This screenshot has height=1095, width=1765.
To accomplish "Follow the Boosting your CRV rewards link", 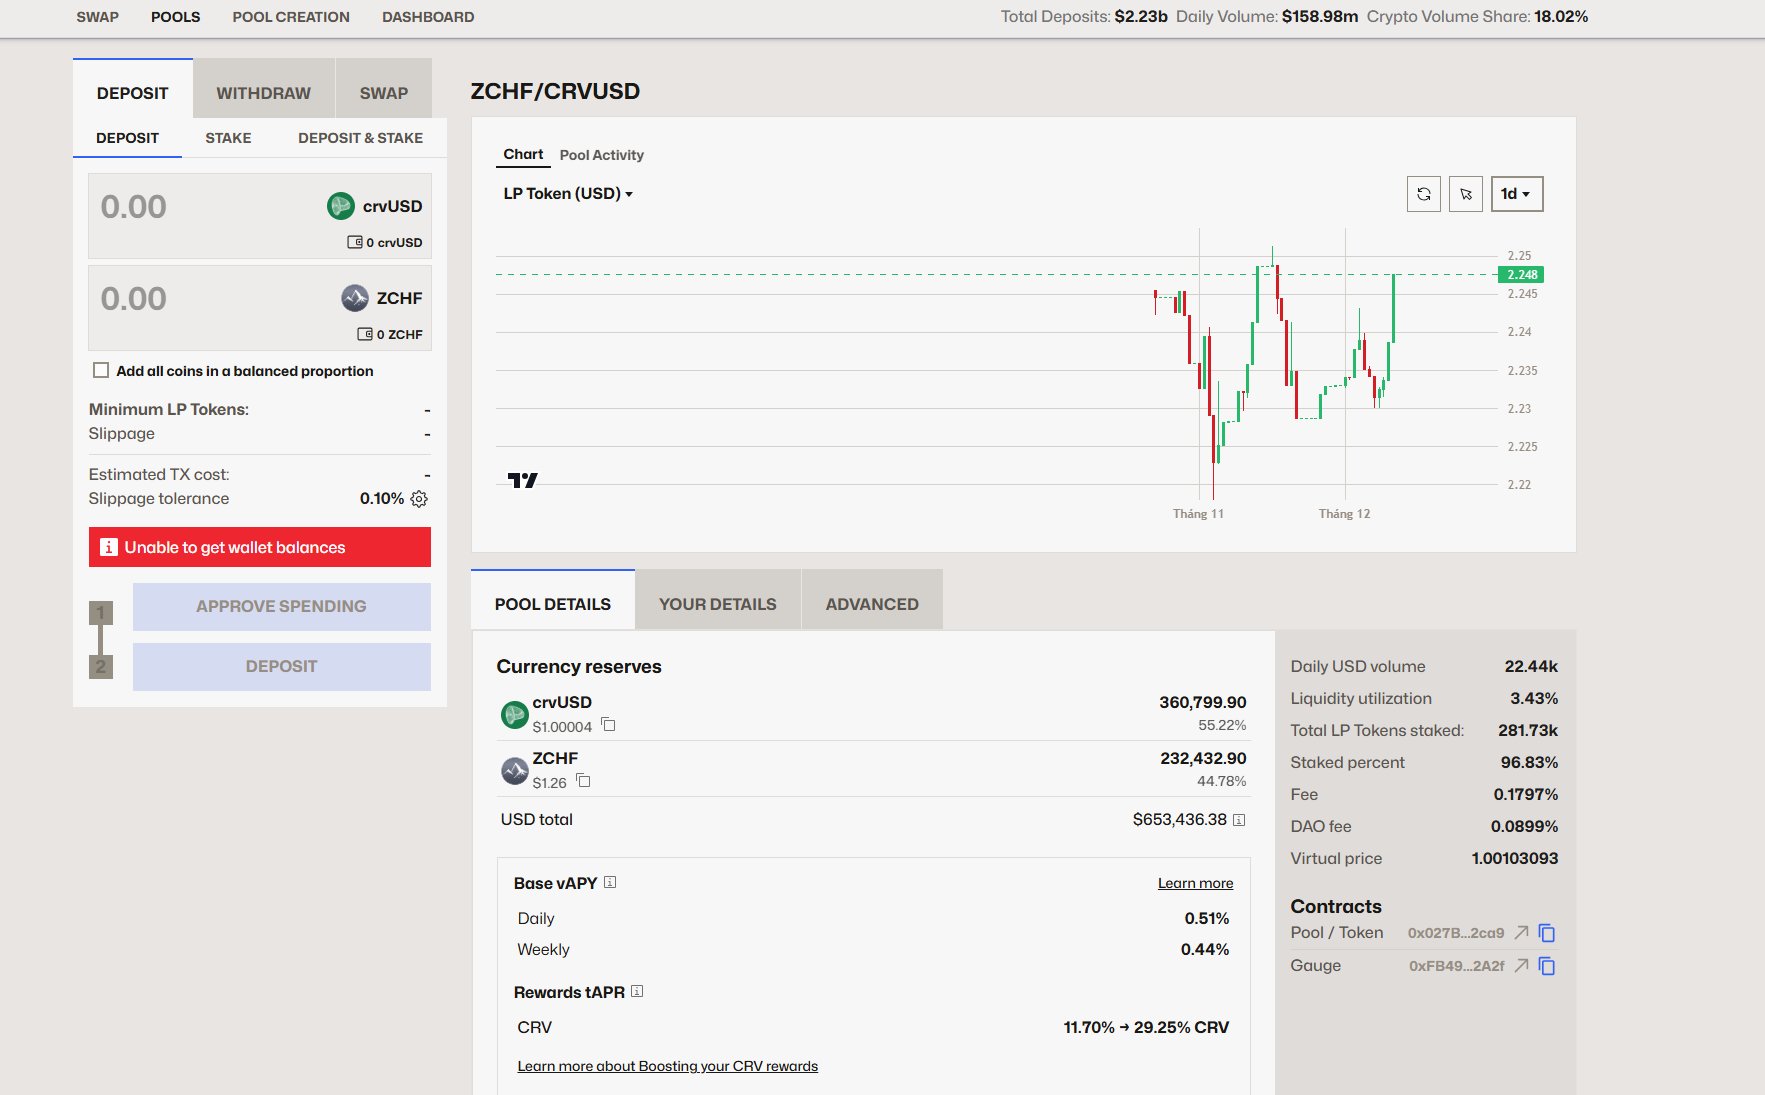I will point(667,1066).
